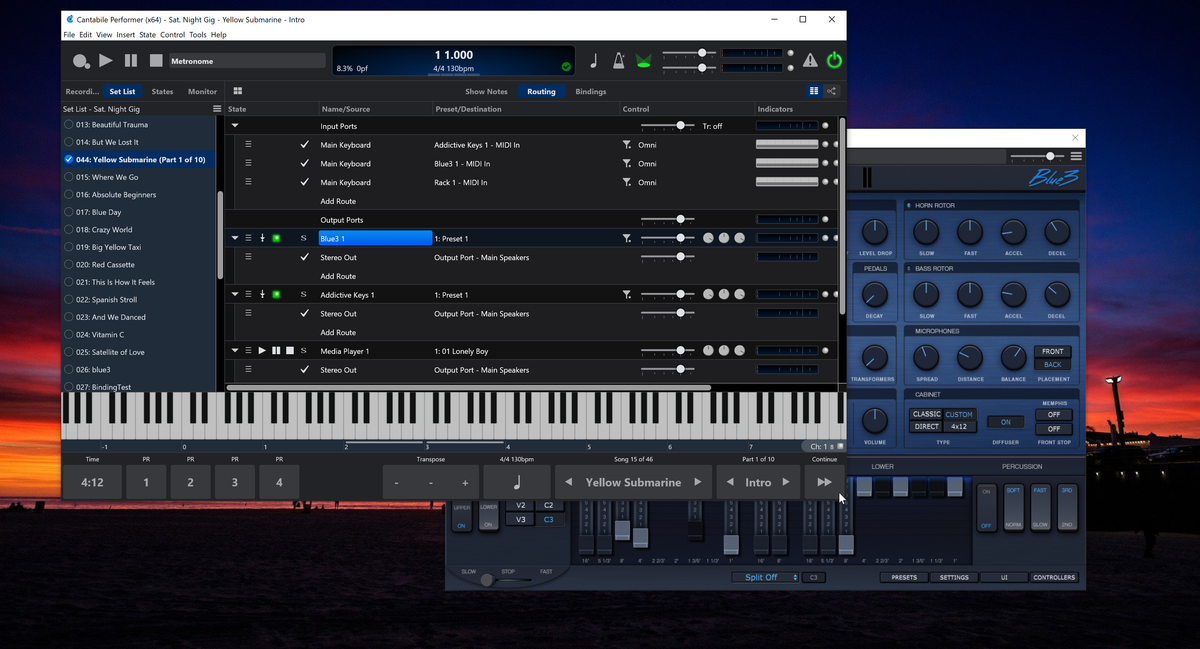The height and width of the screenshot is (649, 1200).
Task: Open Blue3 Presets browser
Action: coord(903,577)
